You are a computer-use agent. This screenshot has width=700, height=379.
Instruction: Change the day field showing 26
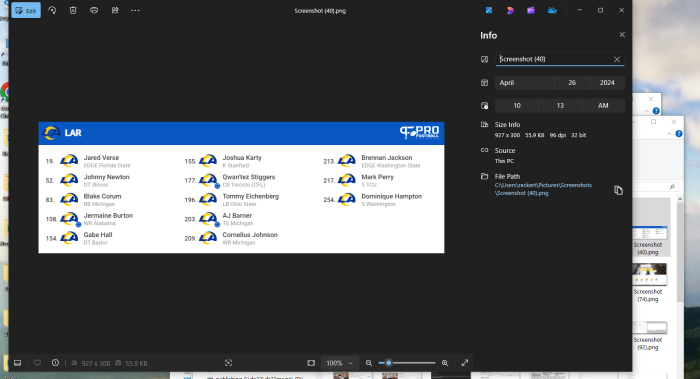click(572, 83)
